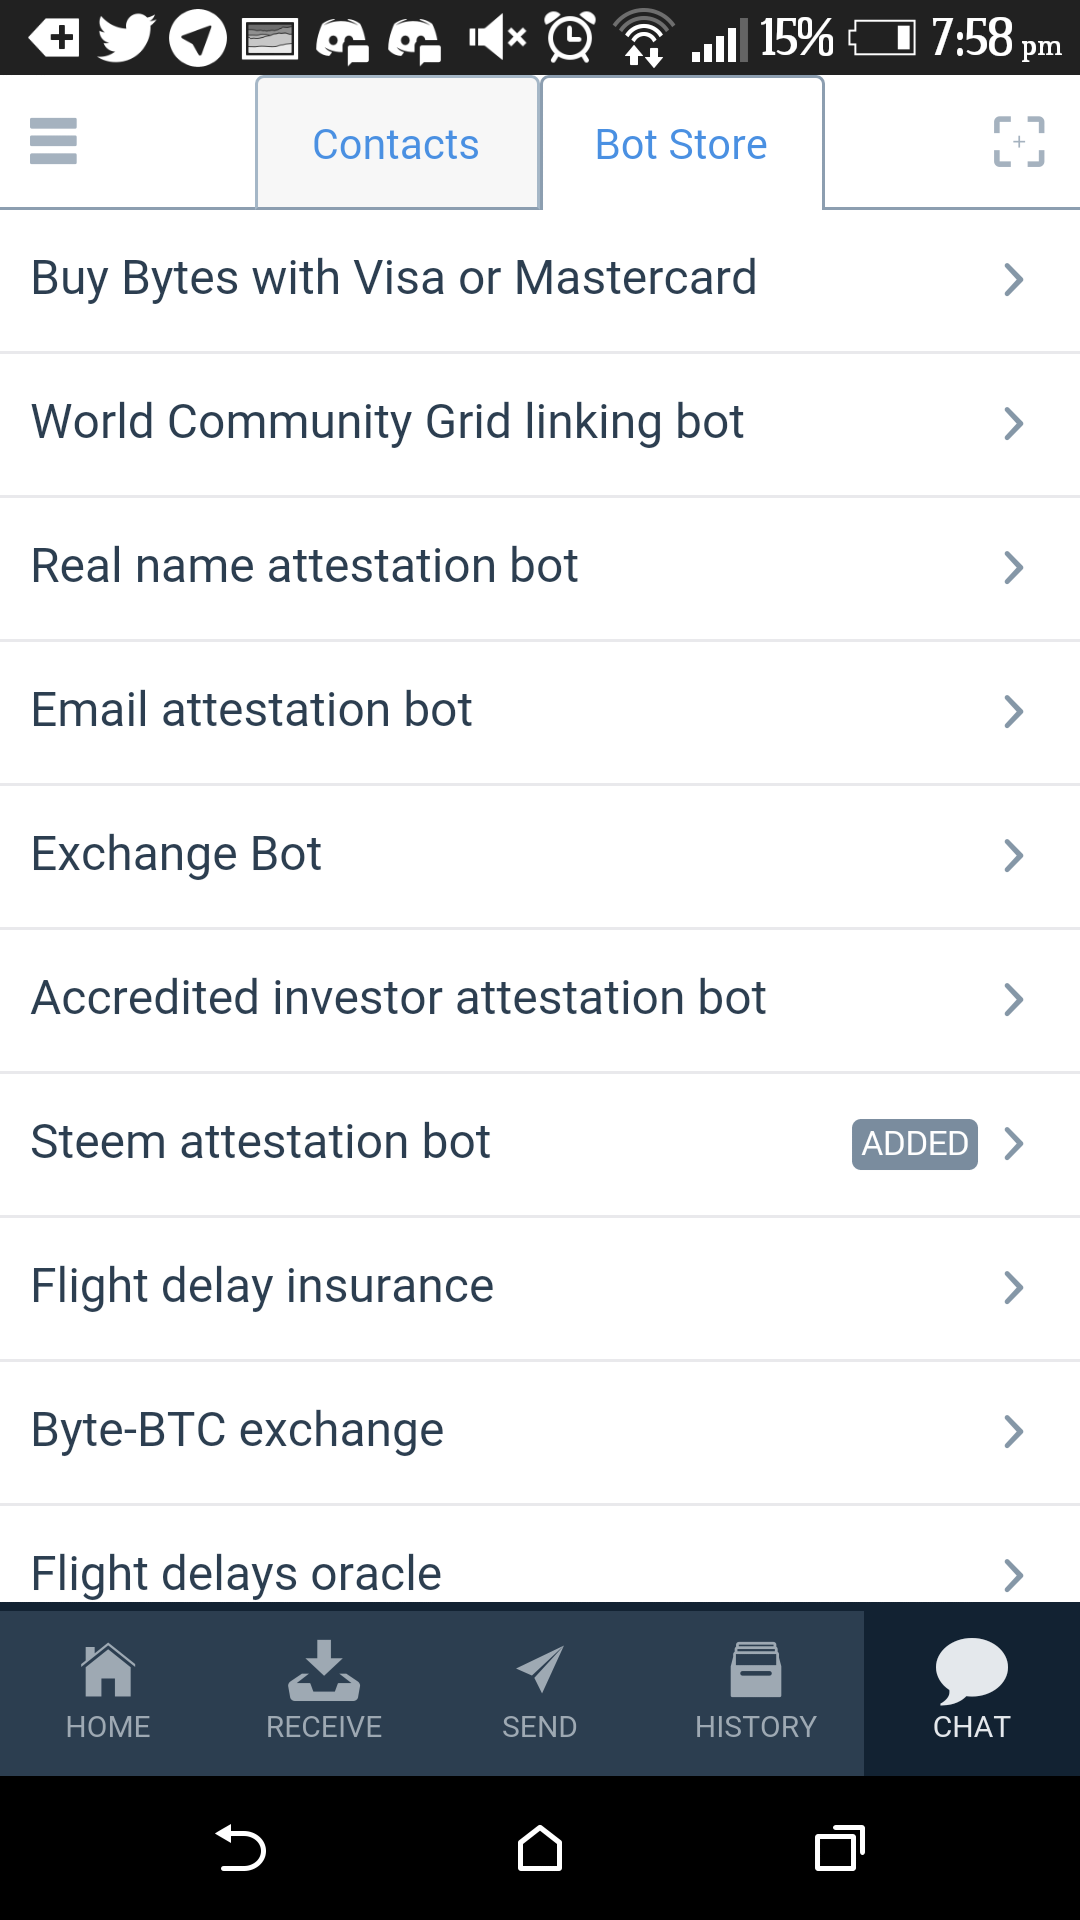Switch to the Contacts tab
Image resolution: width=1080 pixels, height=1920 pixels.
point(396,144)
